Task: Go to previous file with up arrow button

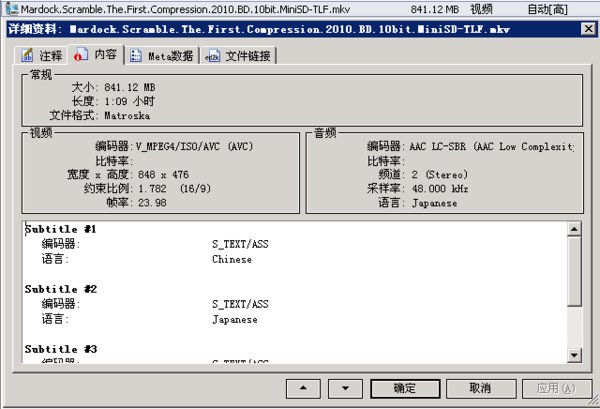Action: [303, 388]
